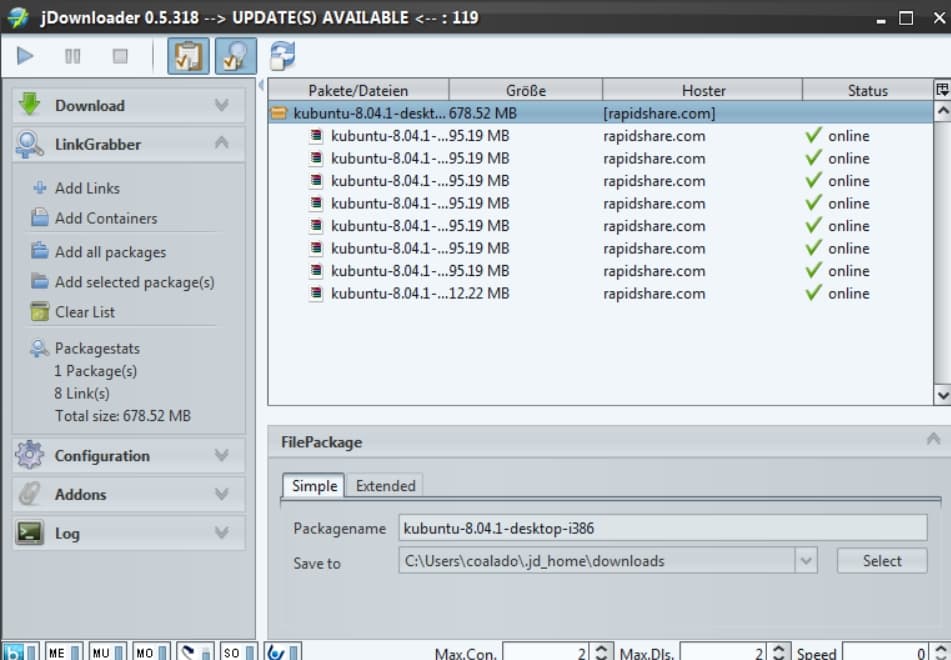Click the Packagestats magnifier icon
Image resolution: width=951 pixels, height=660 pixels.
click(x=39, y=348)
